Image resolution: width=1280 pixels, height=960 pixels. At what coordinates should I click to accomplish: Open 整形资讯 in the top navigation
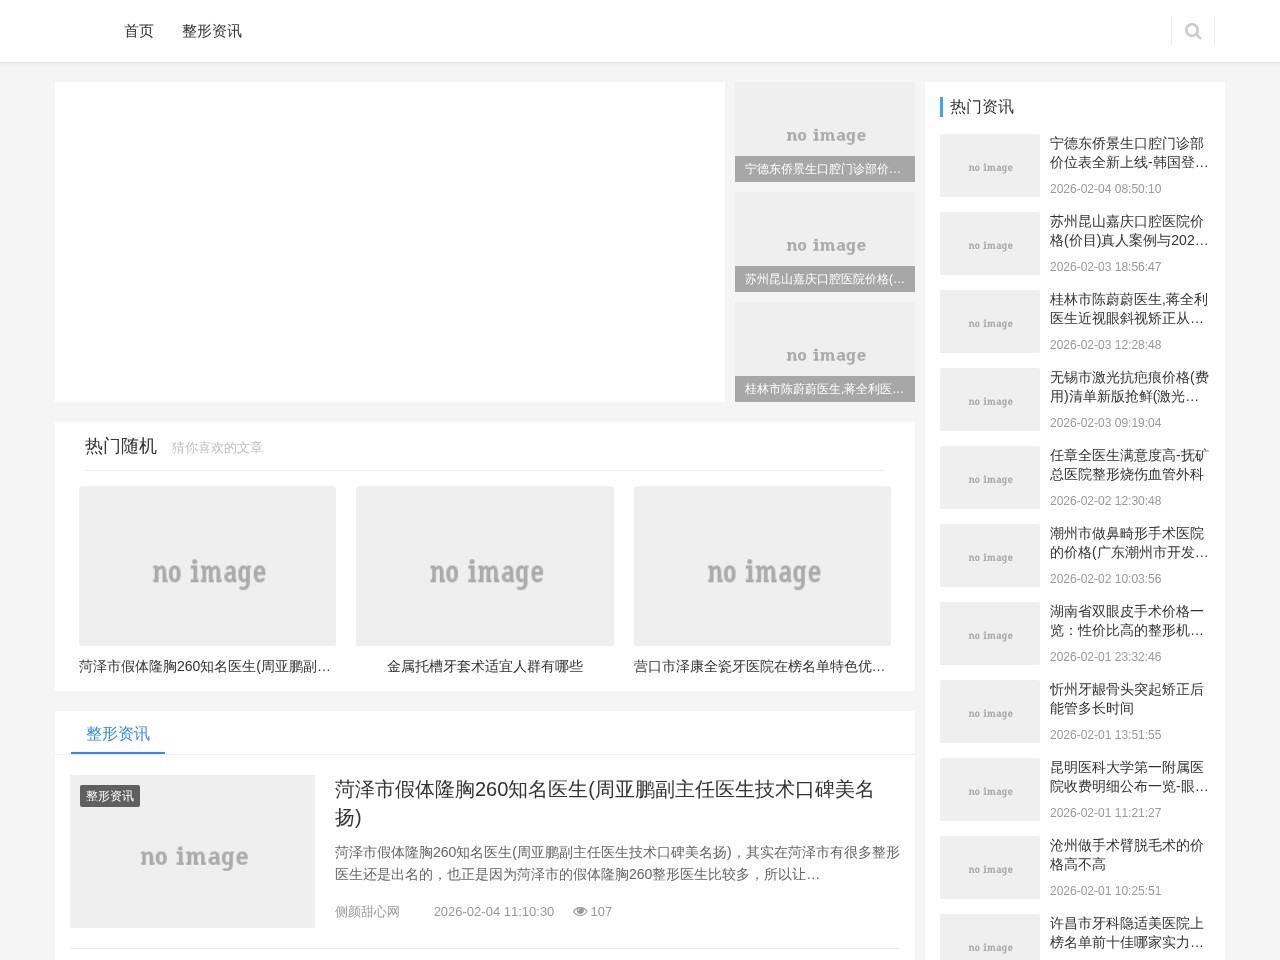212,31
